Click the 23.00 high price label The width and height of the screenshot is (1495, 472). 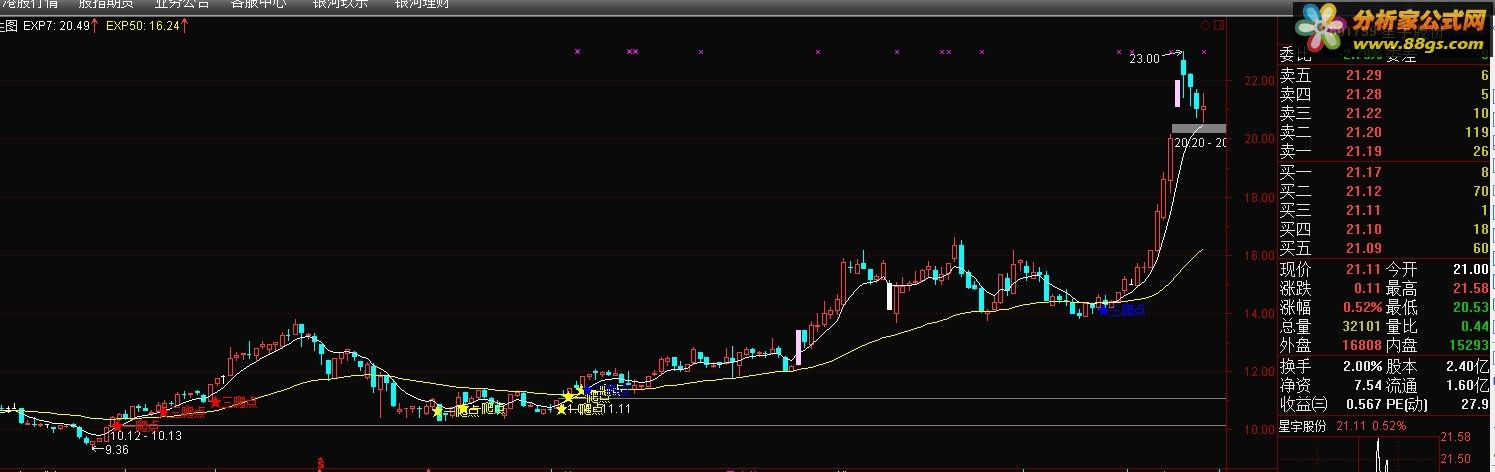pos(1144,59)
